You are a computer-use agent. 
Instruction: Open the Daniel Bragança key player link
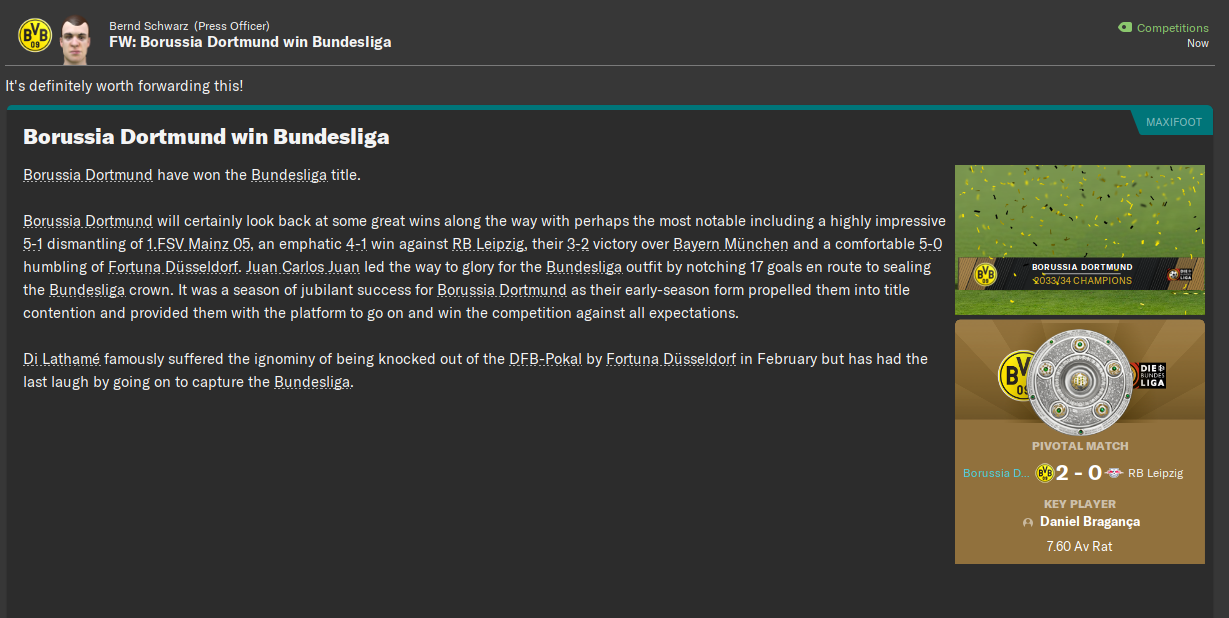tap(1089, 522)
